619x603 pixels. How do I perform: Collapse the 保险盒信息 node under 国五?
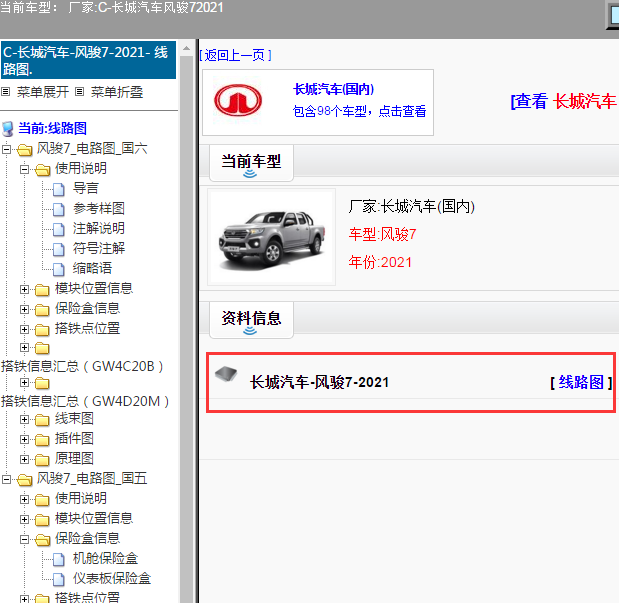click(24, 539)
